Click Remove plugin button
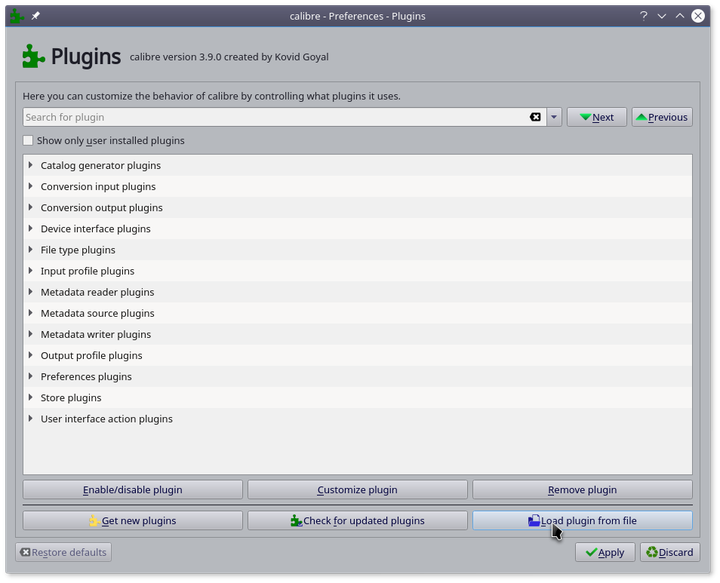The height and width of the screenshot is (583, 720). (582, 490)
